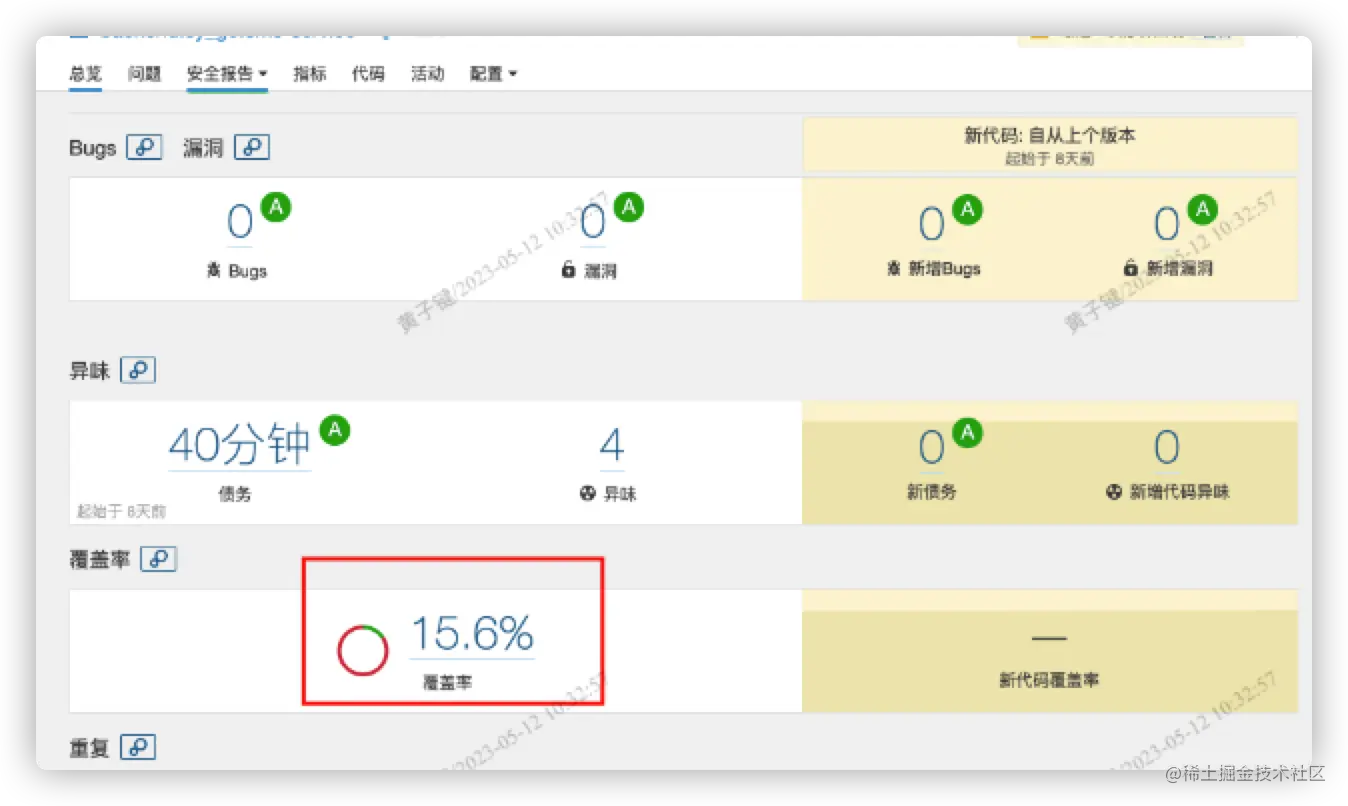This screenshot has width=1348, height=806.
Task: Expand the 配置 dropdown
Action: coord(492,73)
